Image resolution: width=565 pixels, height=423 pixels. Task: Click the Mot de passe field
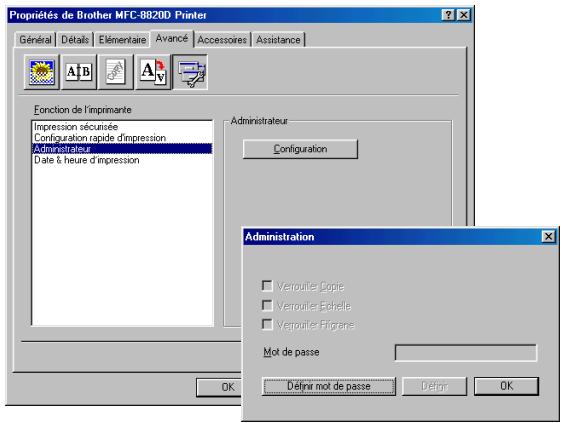click(466, 352)
